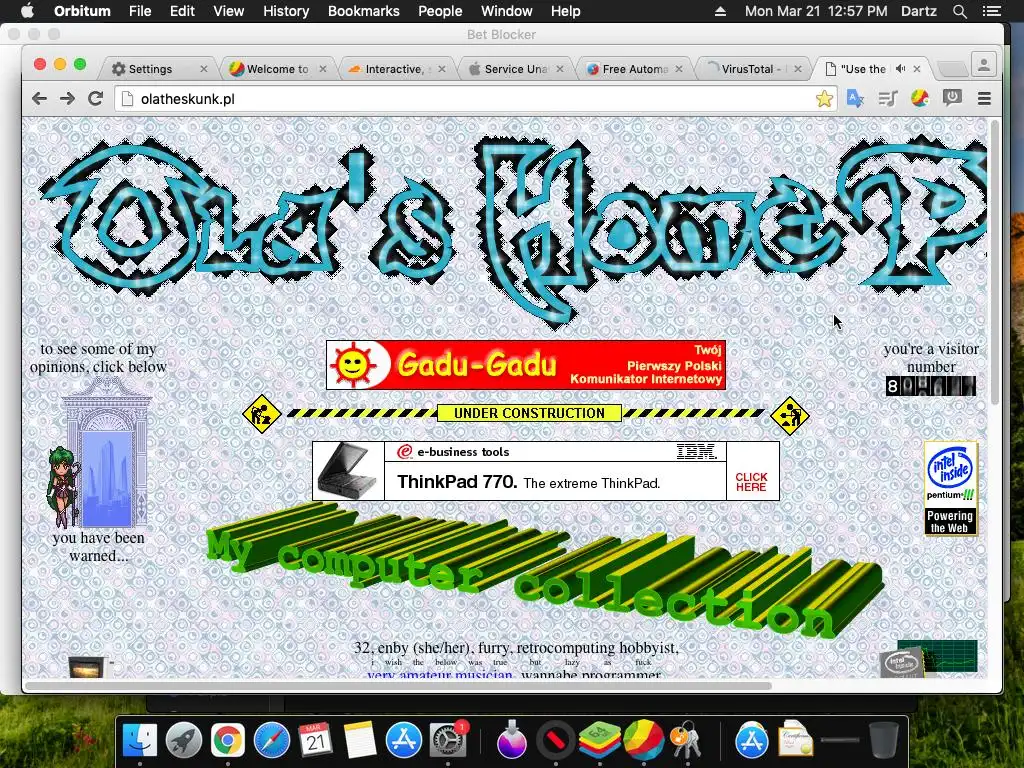Open the browser hamburger menu
This screenshot has height=768, width=1024.
984,99
